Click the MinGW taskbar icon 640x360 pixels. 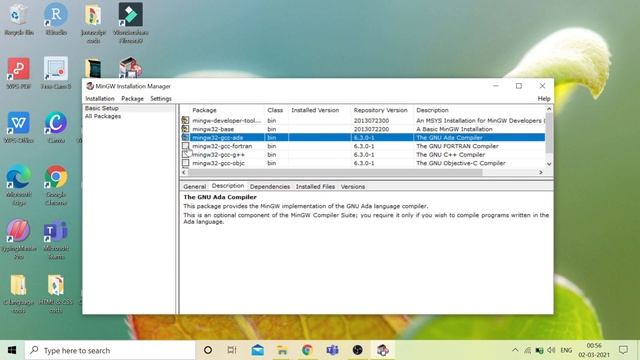tap(382, 350)
